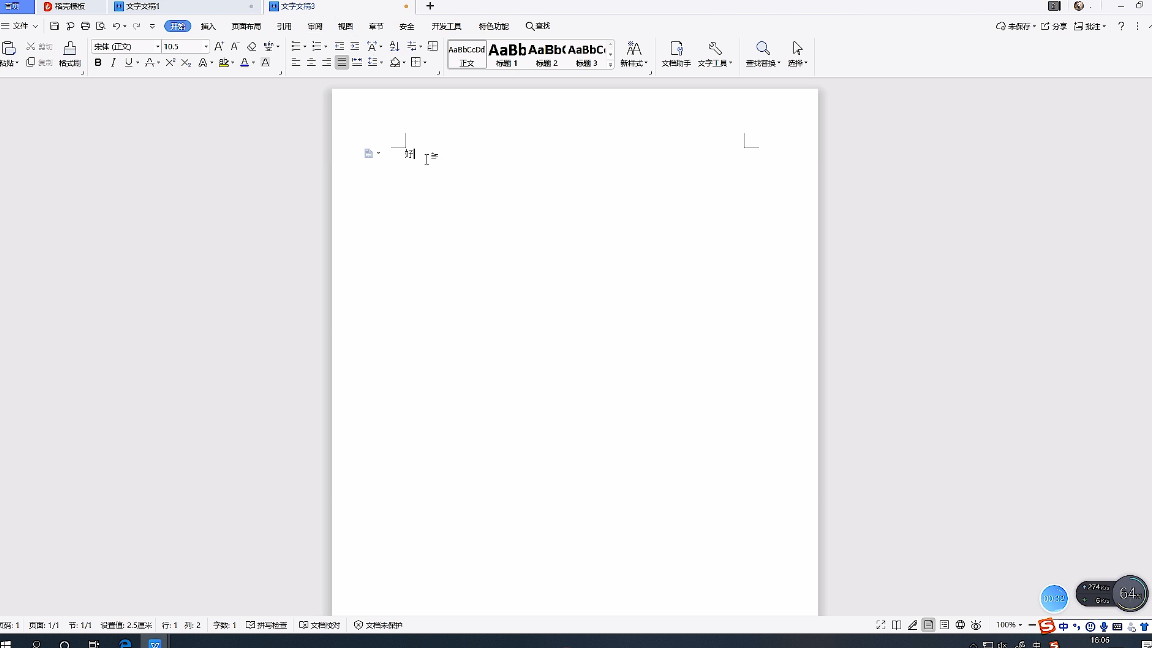Open the Page Layout (页面布局) tab
1152x648 pixels.
[x=246, y=26]
